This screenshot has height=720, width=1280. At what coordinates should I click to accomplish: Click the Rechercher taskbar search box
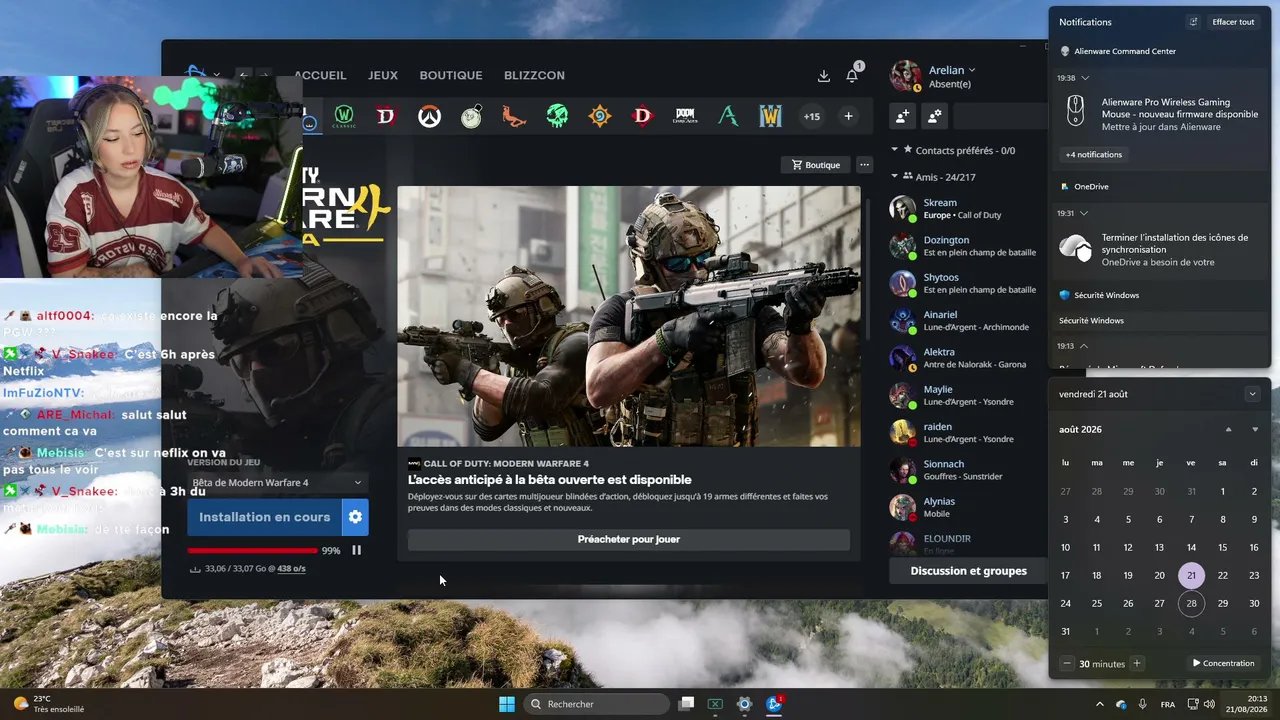tap(597, 704)
